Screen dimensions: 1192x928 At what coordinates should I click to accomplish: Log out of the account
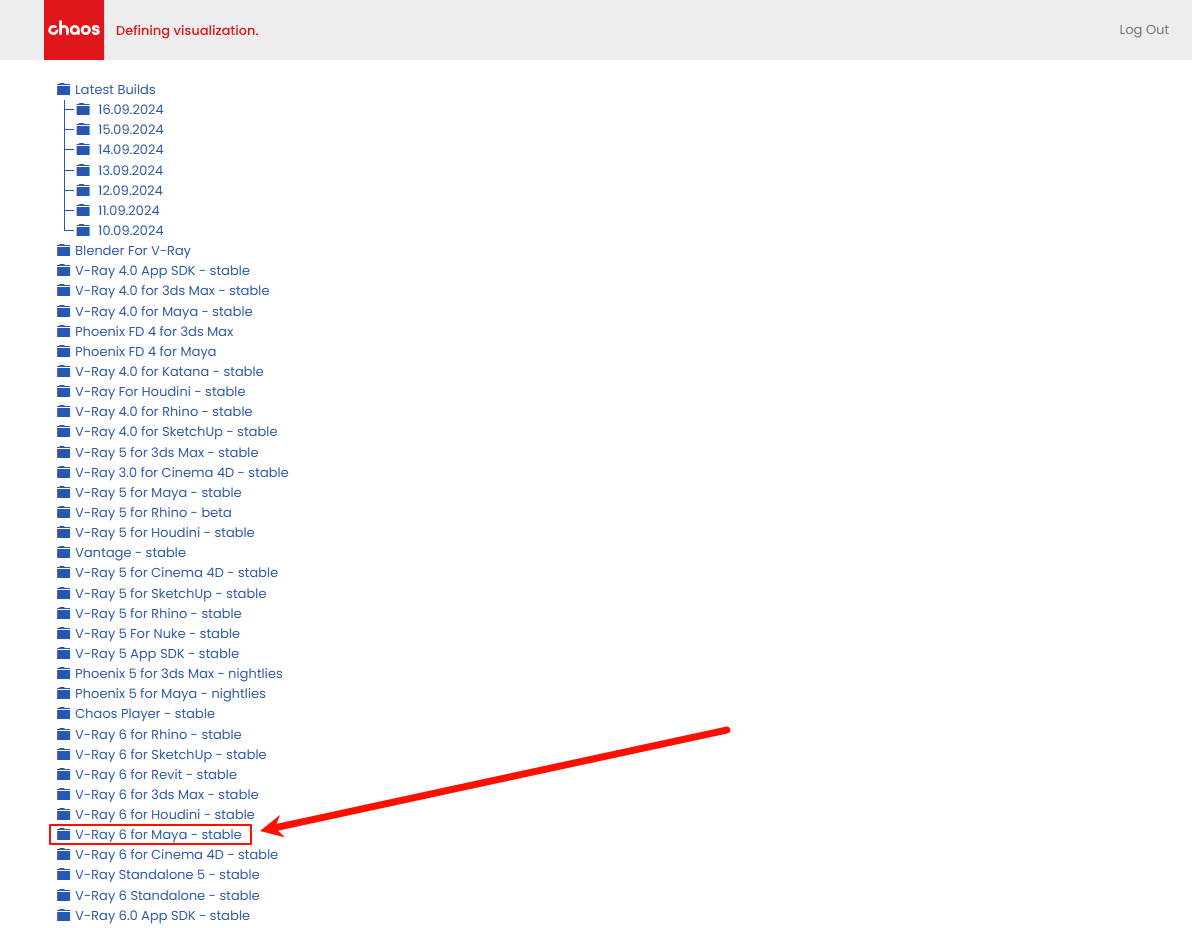[1143, 30]
